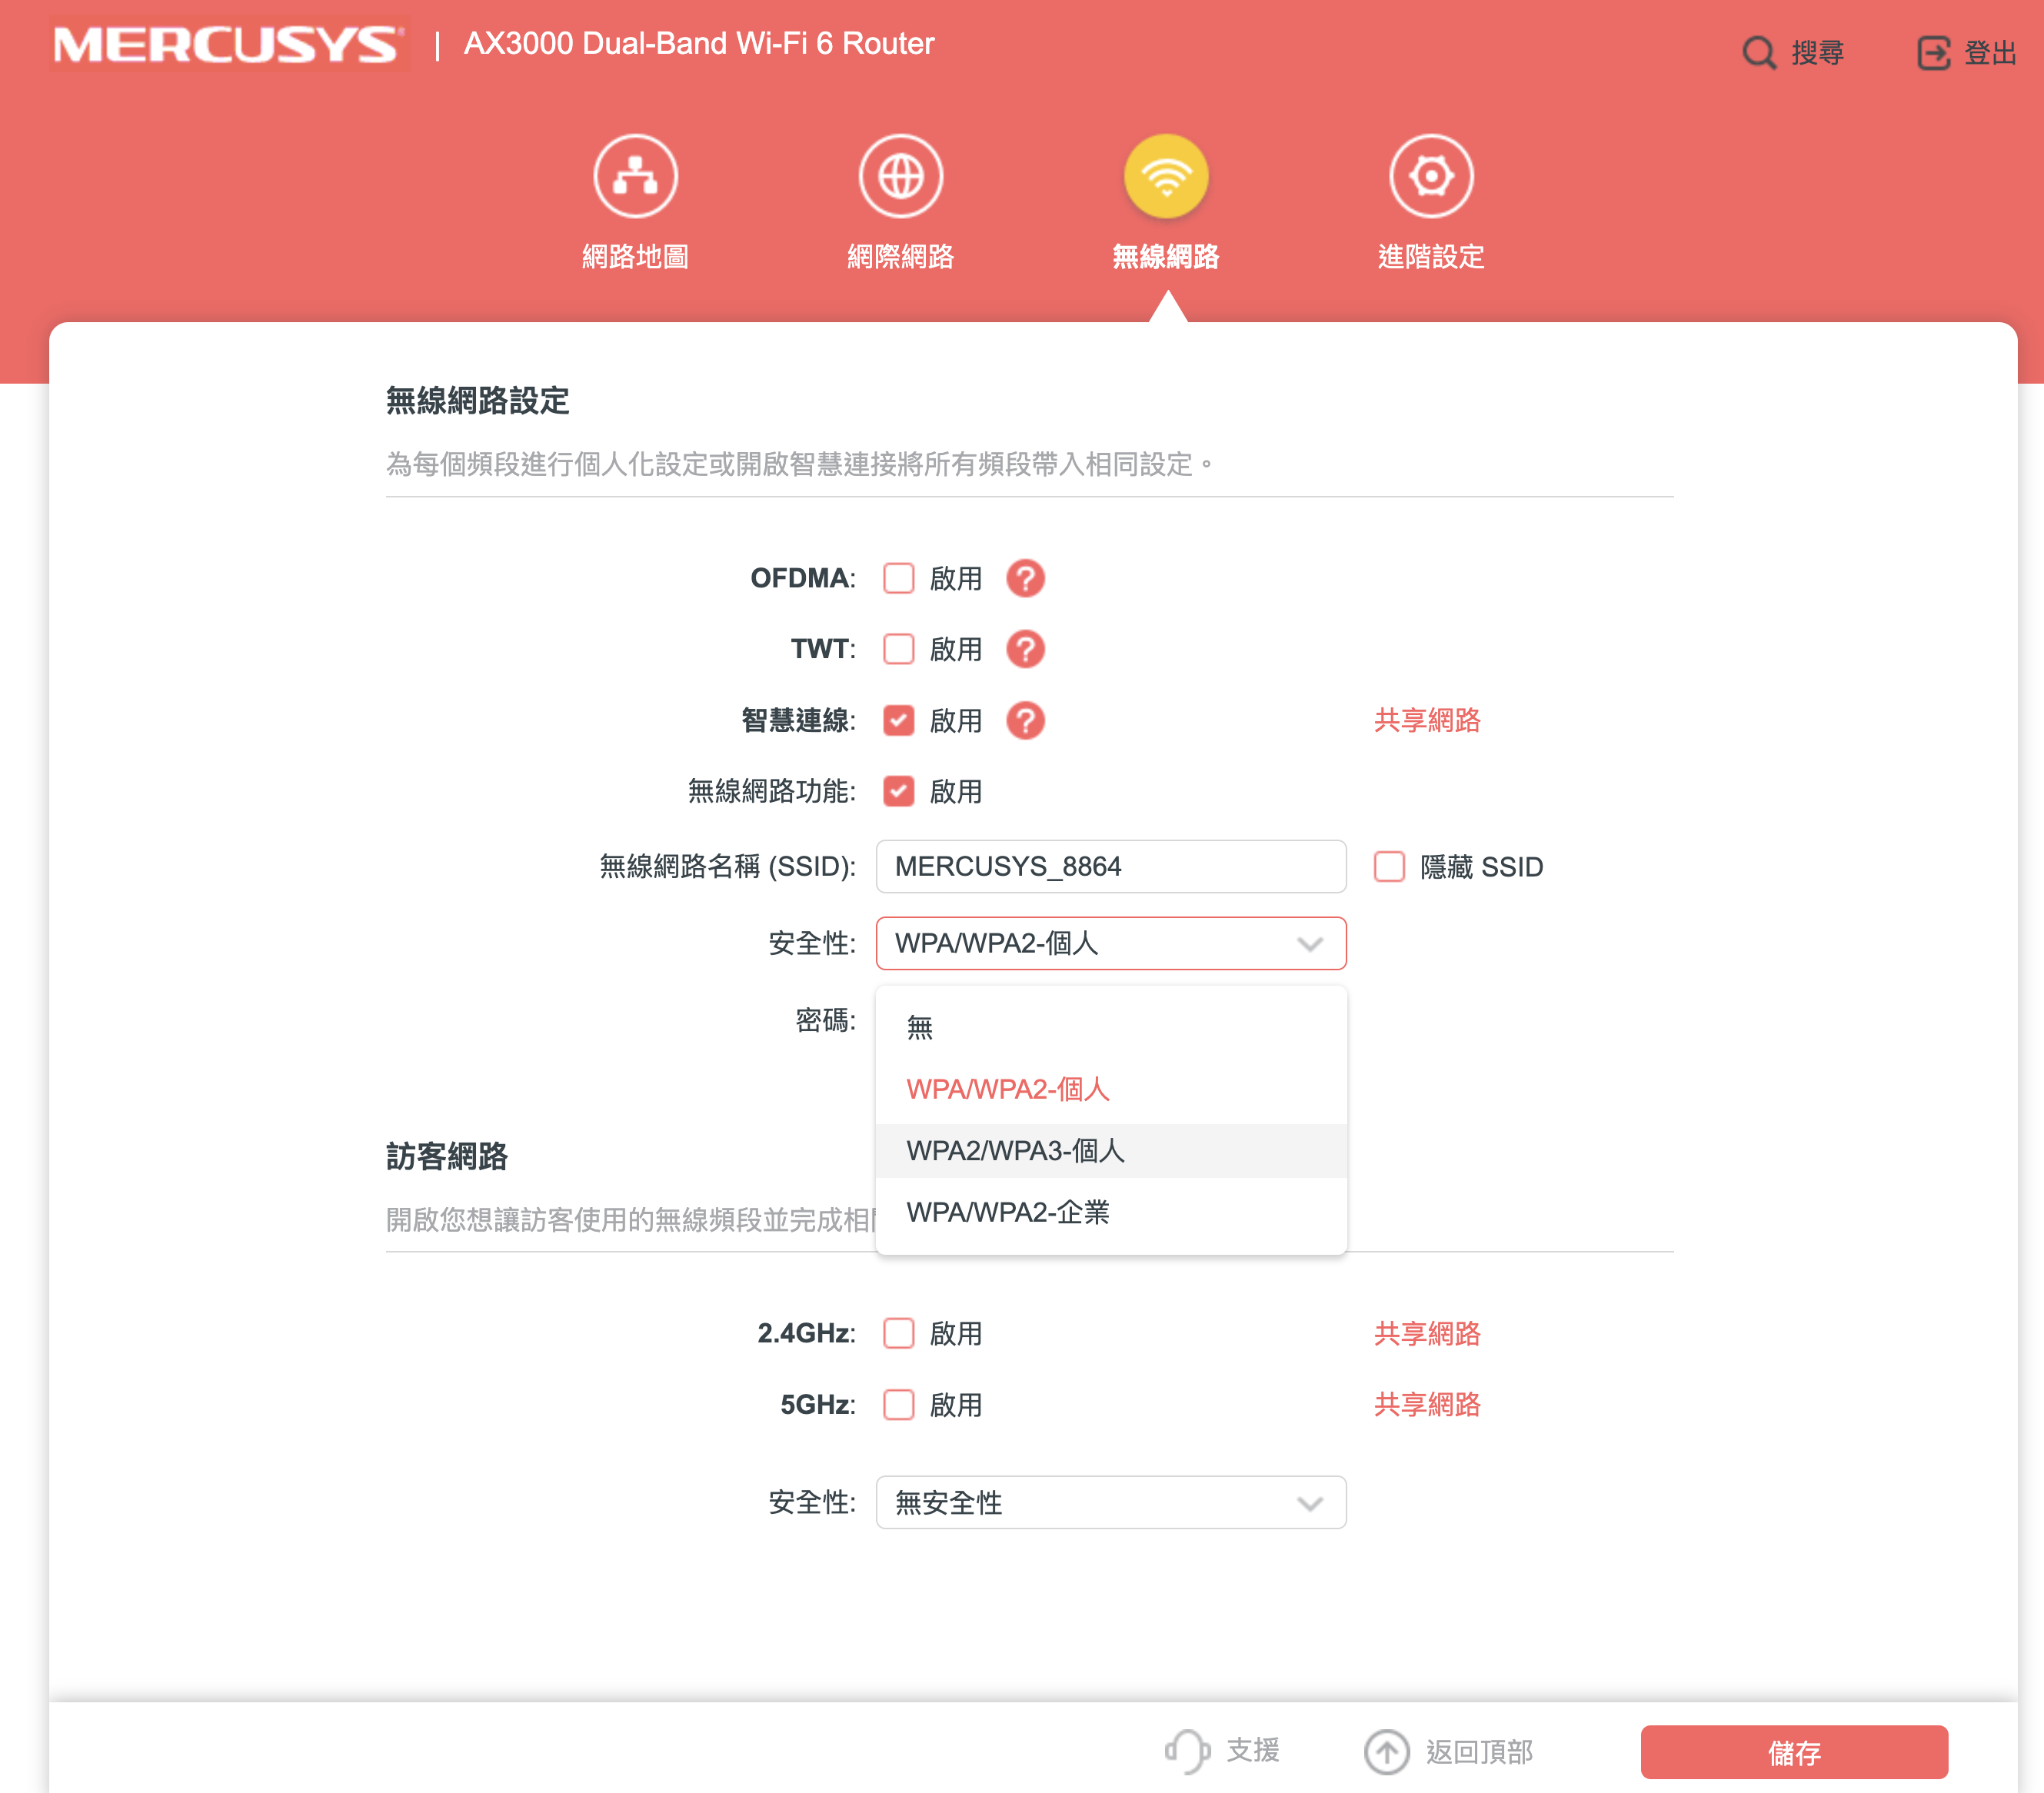Enable the 2.4GHz guest network checkbox
Image resolution: width=2044 pixels, height=1793 pixels.
point(898,1333)
